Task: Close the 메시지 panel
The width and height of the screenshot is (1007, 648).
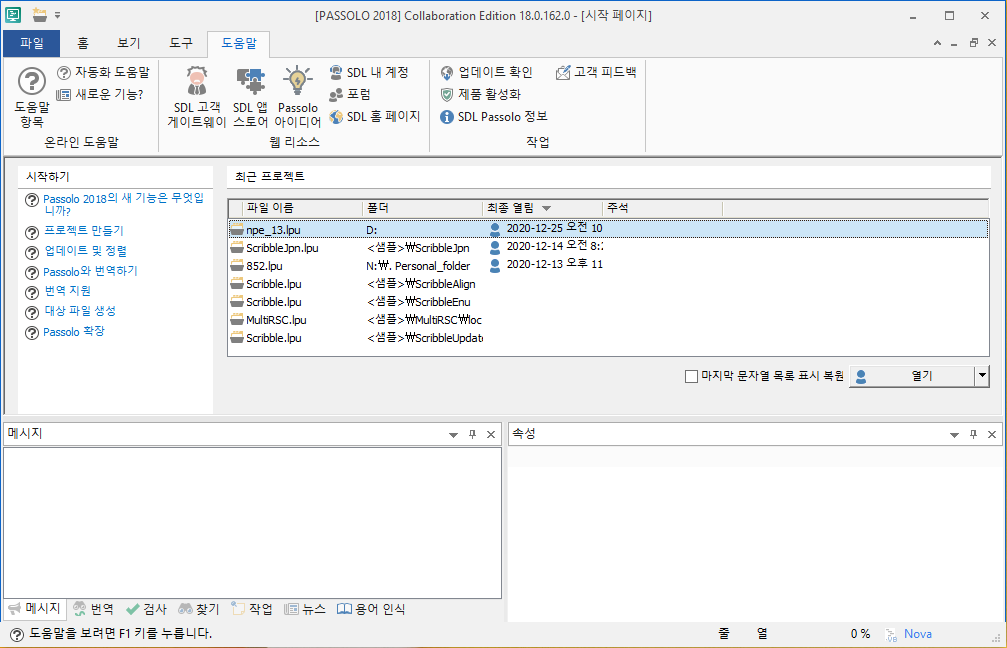Action: click(491, 434)
